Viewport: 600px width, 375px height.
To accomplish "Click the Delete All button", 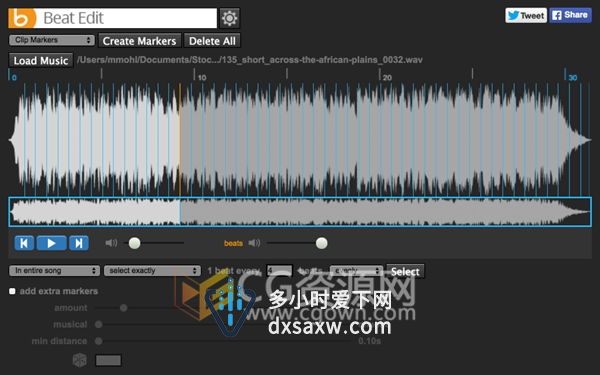I will [x=212, y=41].
